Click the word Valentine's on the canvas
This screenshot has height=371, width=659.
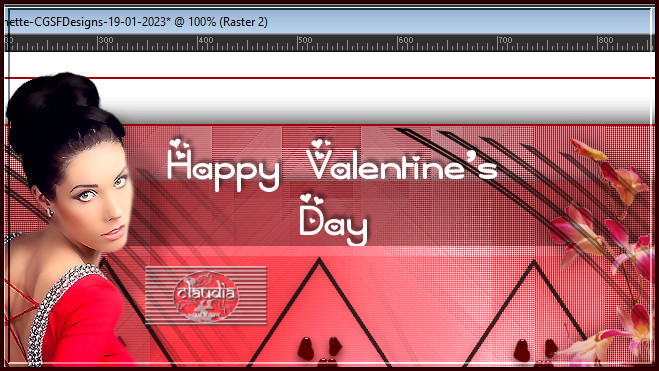402,165
